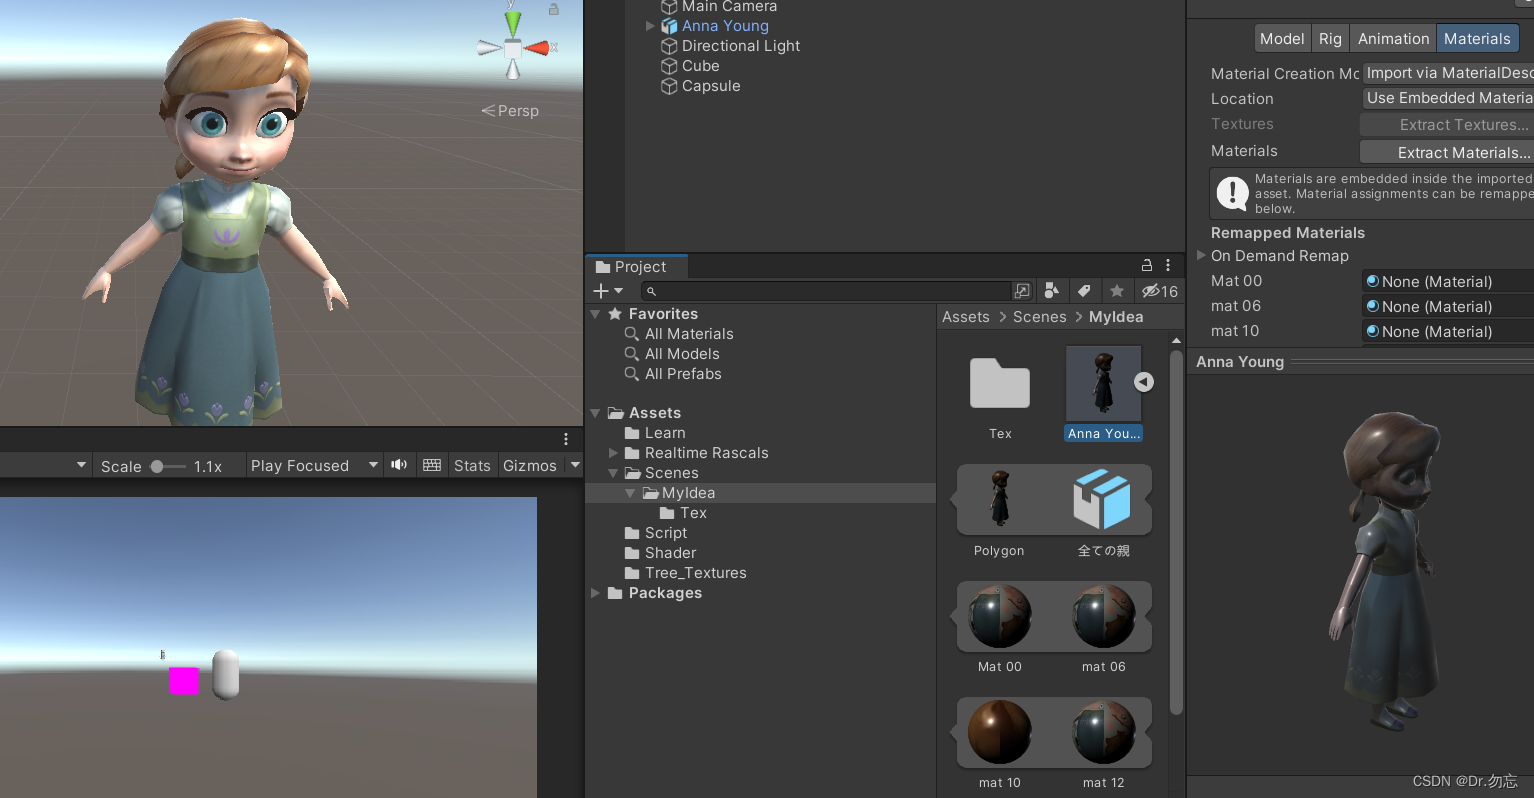Select the Mat 00 material thumbnail
1534x798 pixels.
[x=1000, y=617]
